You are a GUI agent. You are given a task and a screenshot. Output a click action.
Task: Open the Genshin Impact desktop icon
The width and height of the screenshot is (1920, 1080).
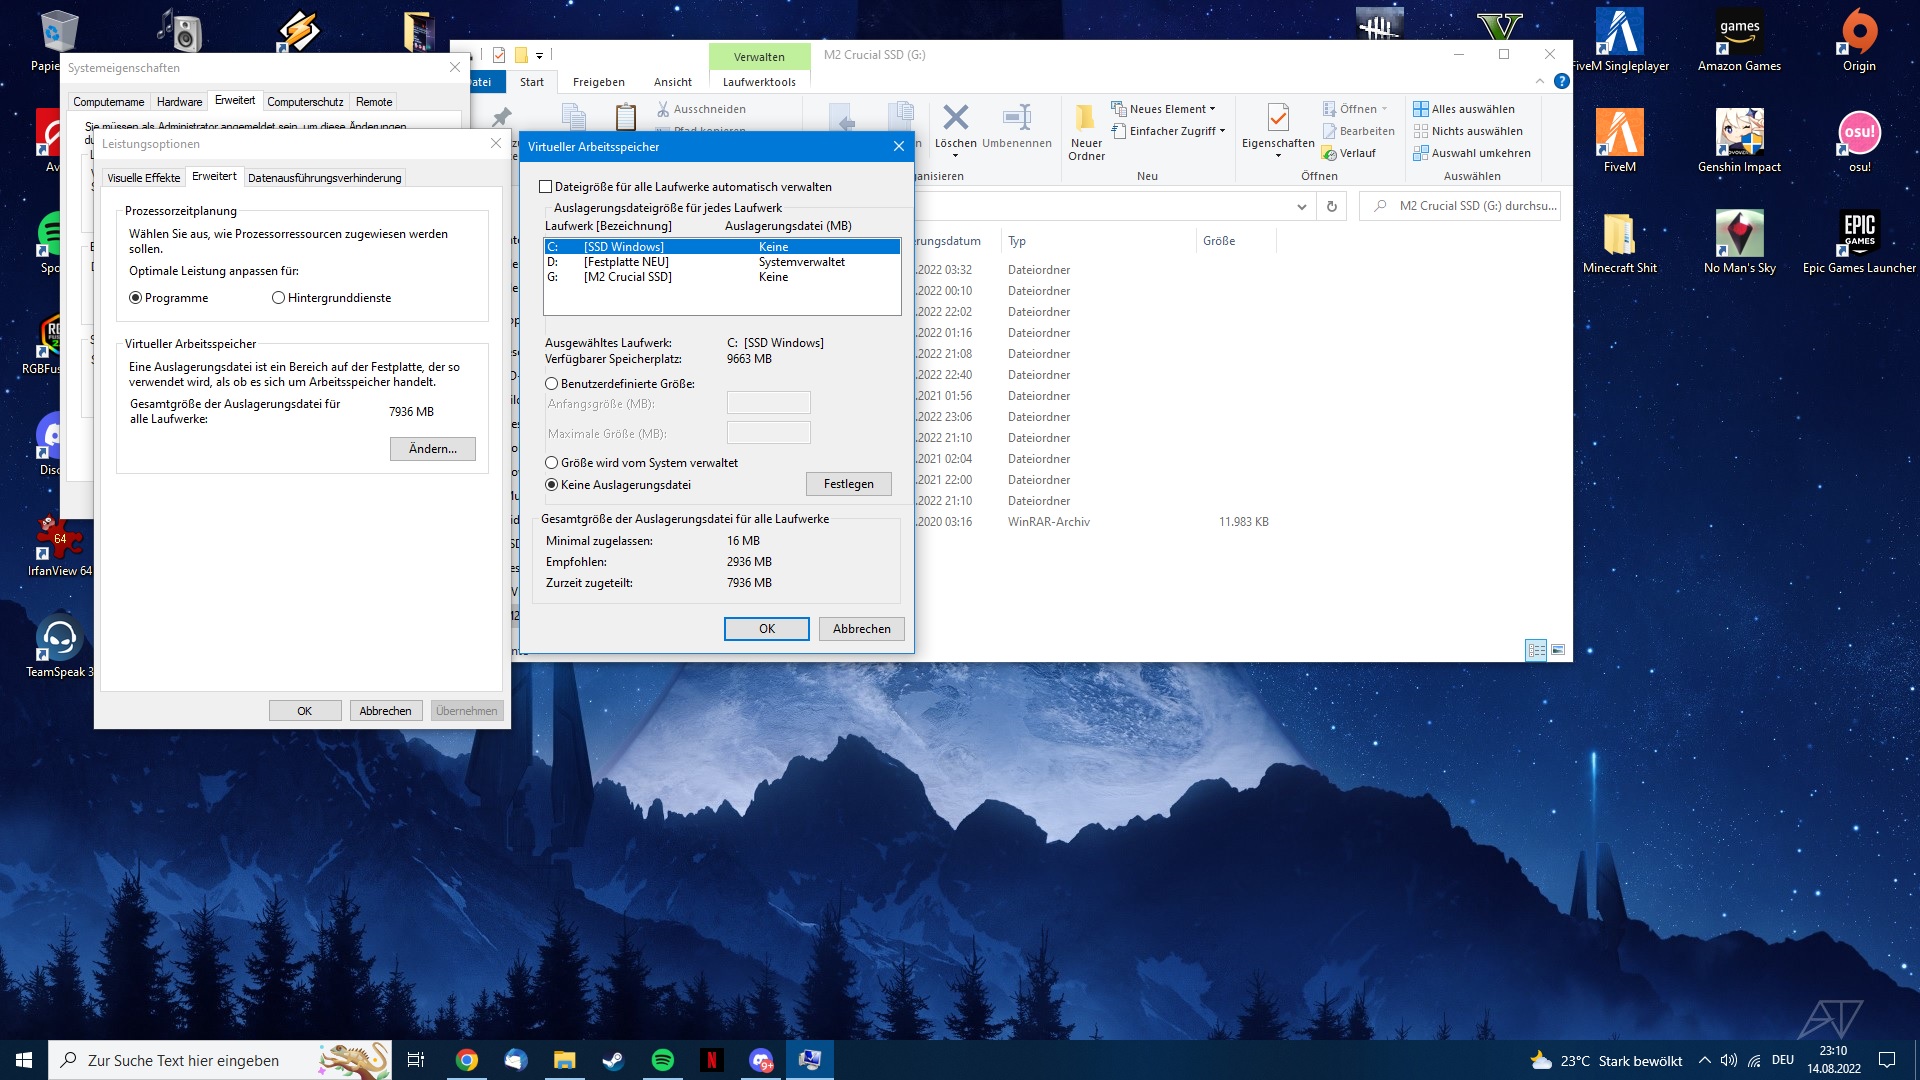1738,133
